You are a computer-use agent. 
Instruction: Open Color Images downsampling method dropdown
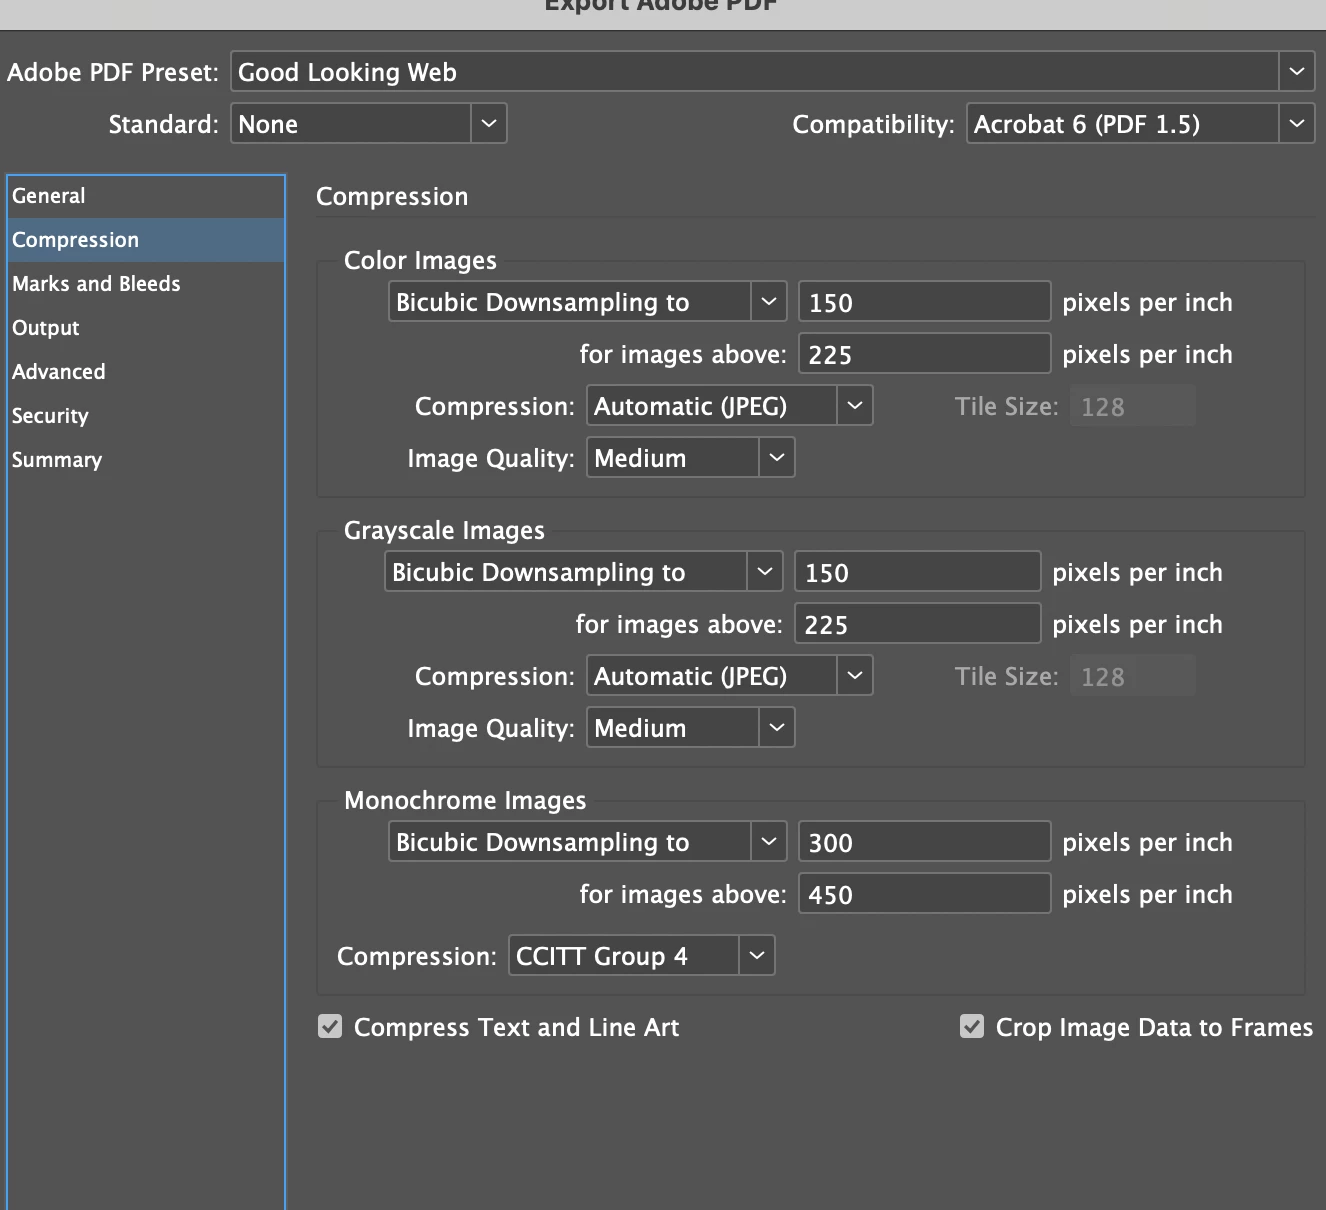[x=587, y=302]
